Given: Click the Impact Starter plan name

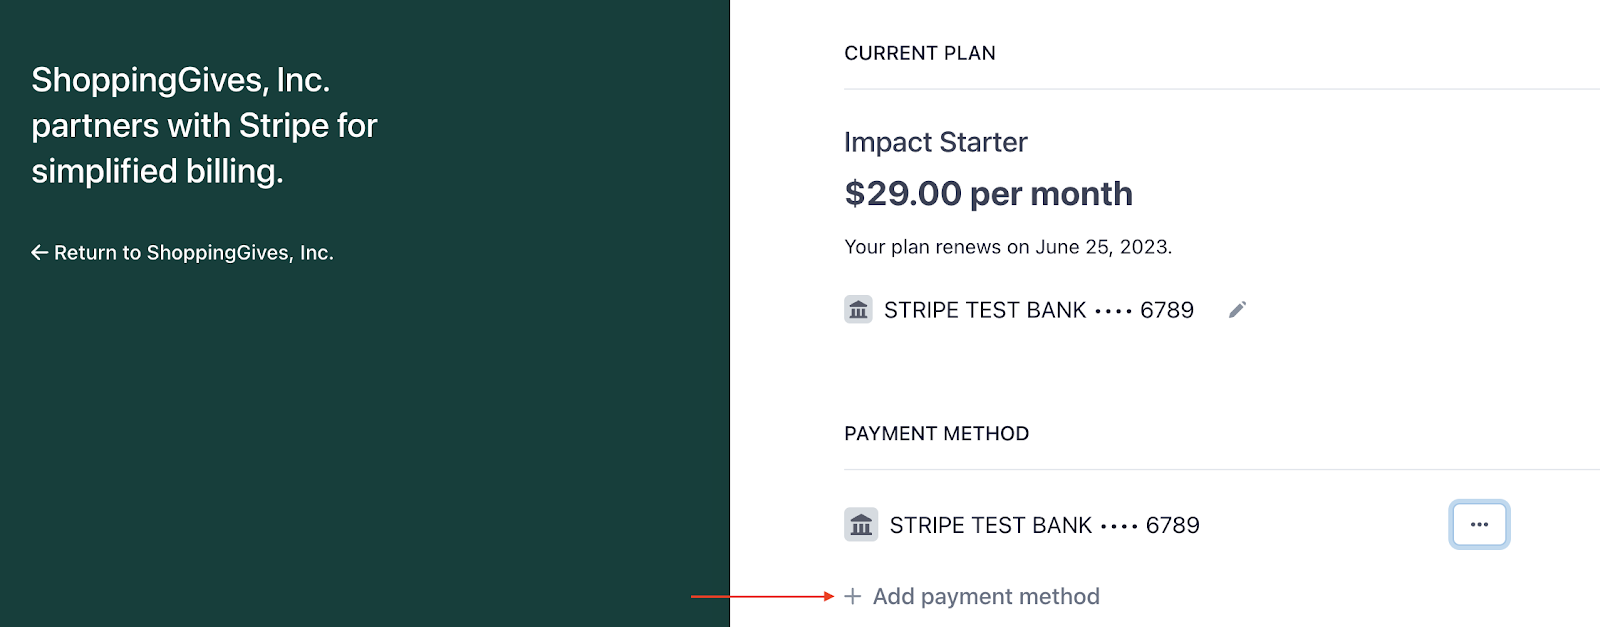Looking at the screenshot, I should tap(936, 142).
